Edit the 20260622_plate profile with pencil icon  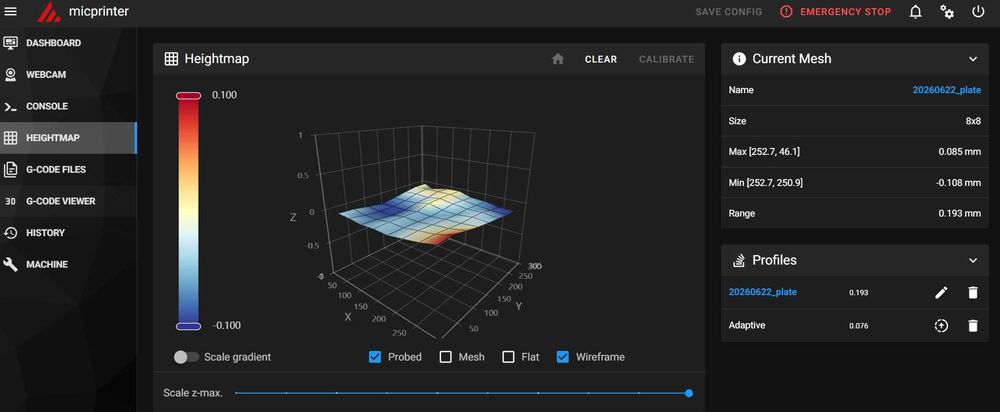pos(941,292)
